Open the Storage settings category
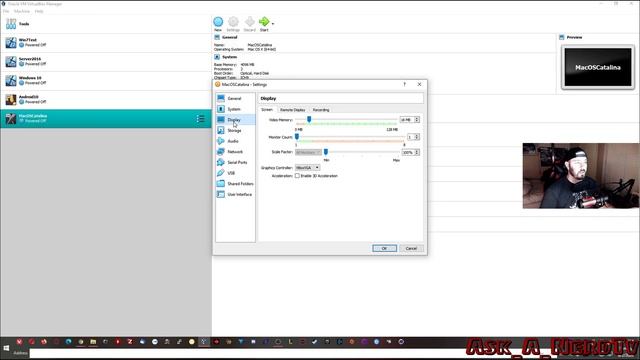640x360 pixels. click(x=235, y=130)
